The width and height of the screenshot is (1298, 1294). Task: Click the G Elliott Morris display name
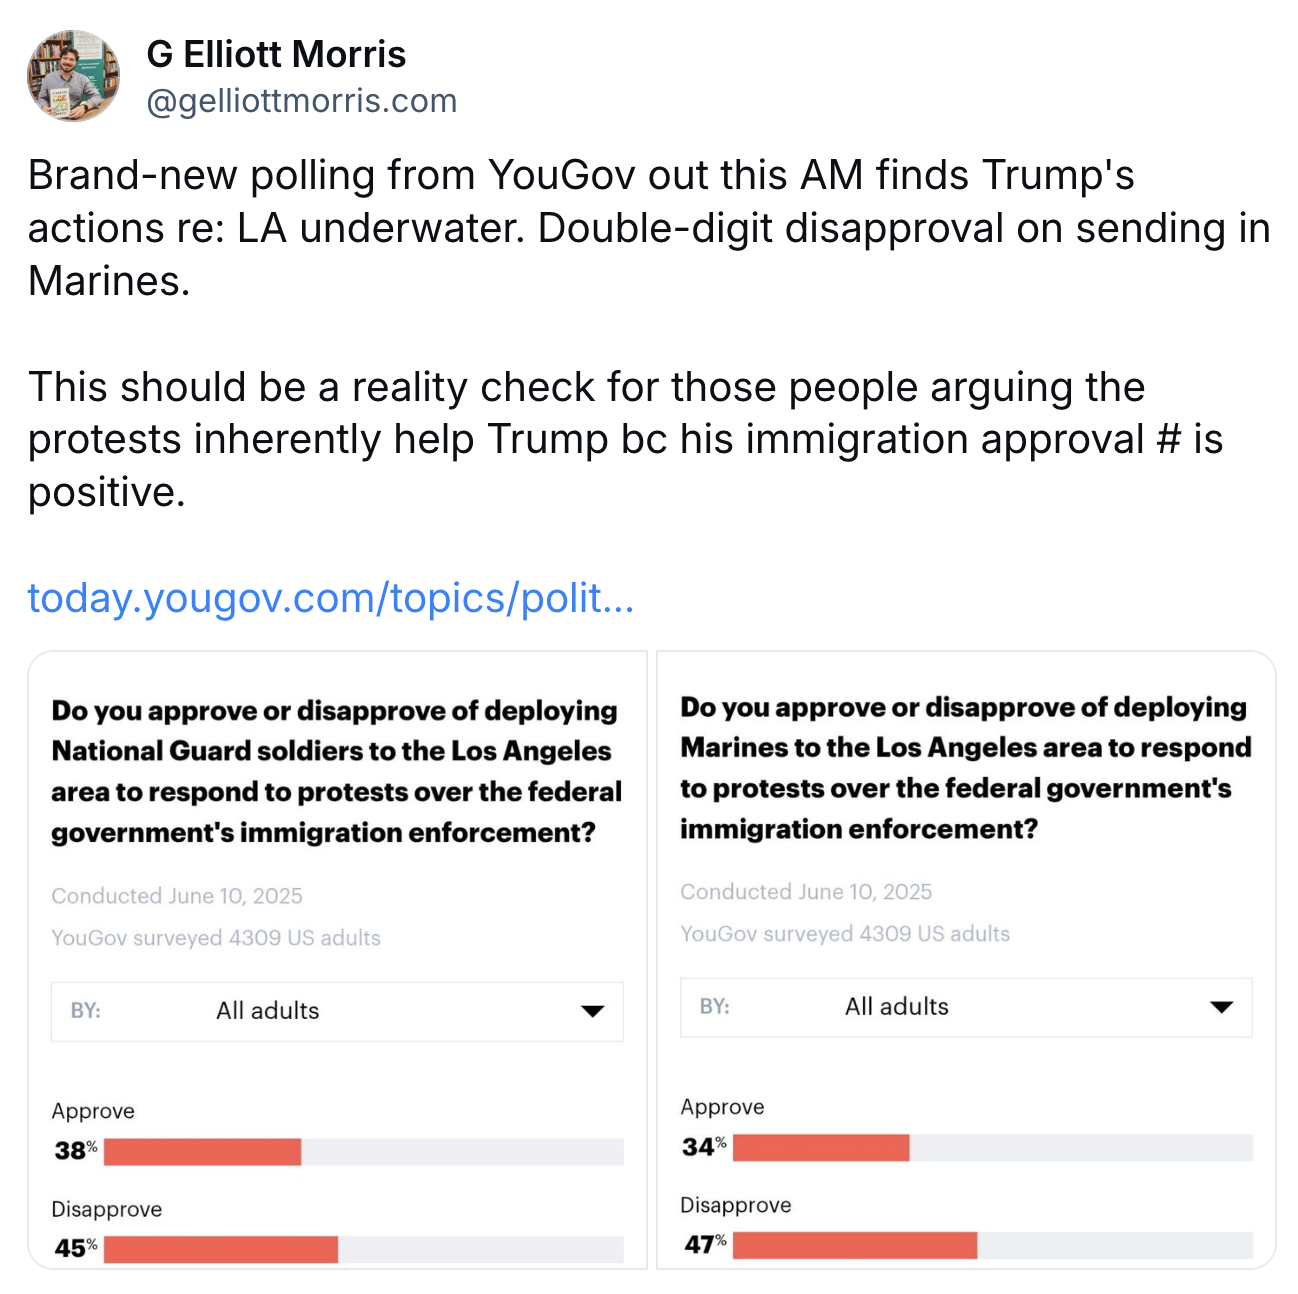coord(276,54)
